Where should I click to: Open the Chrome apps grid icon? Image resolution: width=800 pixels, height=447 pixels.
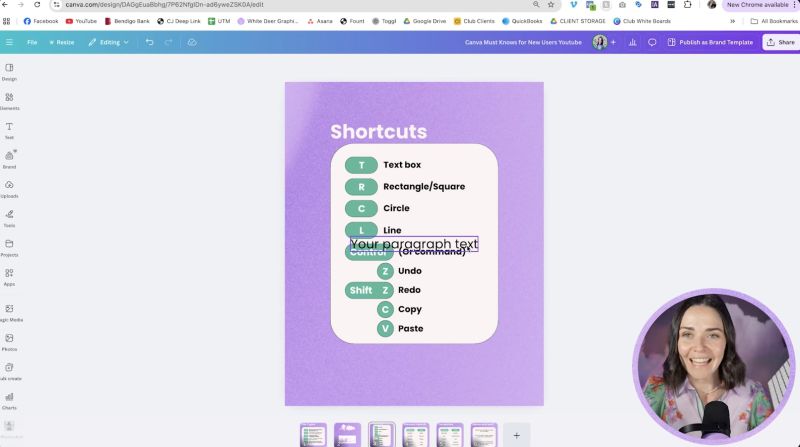click(6, 21)
